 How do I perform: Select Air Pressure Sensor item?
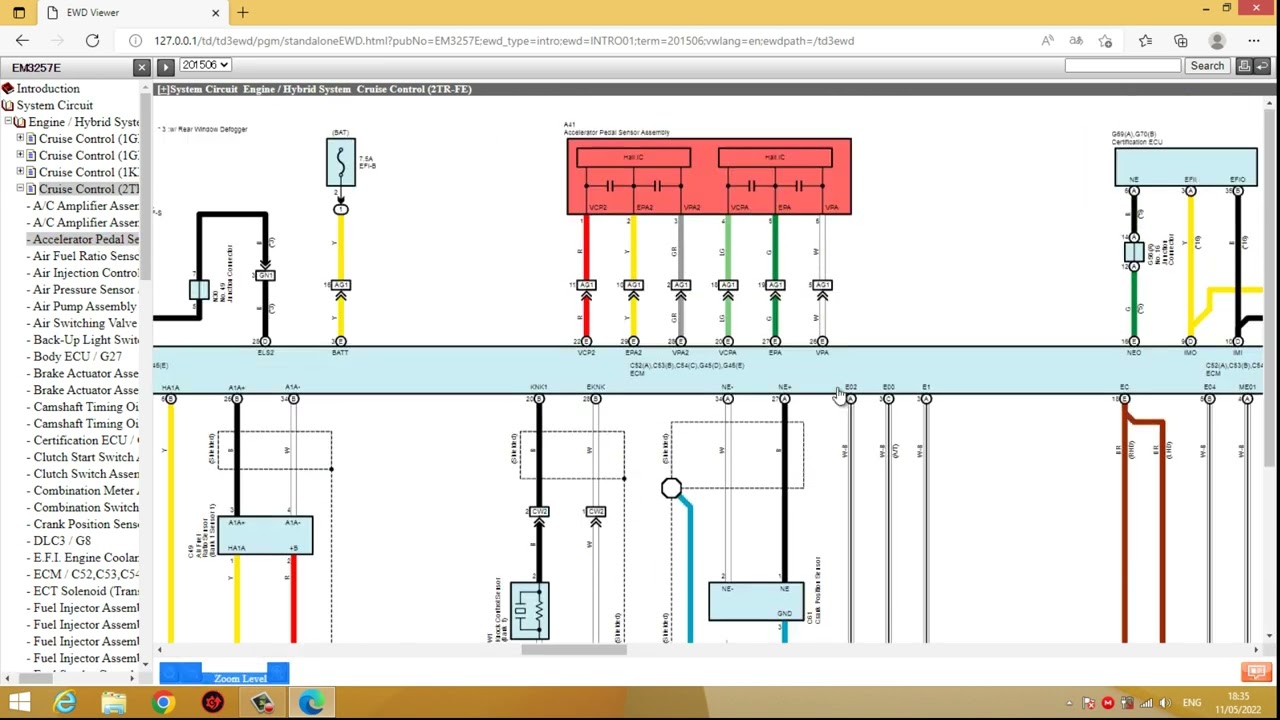85,290
